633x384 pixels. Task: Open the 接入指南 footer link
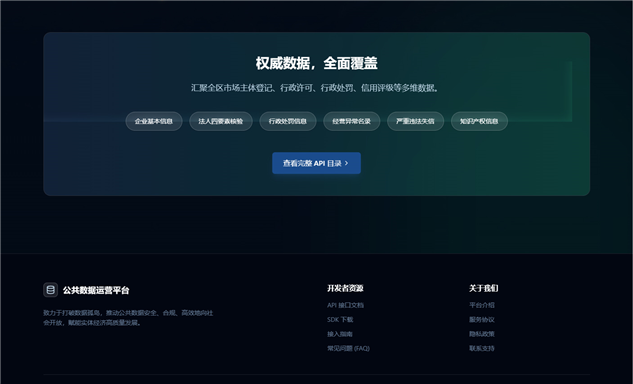[x=340, y=334]
